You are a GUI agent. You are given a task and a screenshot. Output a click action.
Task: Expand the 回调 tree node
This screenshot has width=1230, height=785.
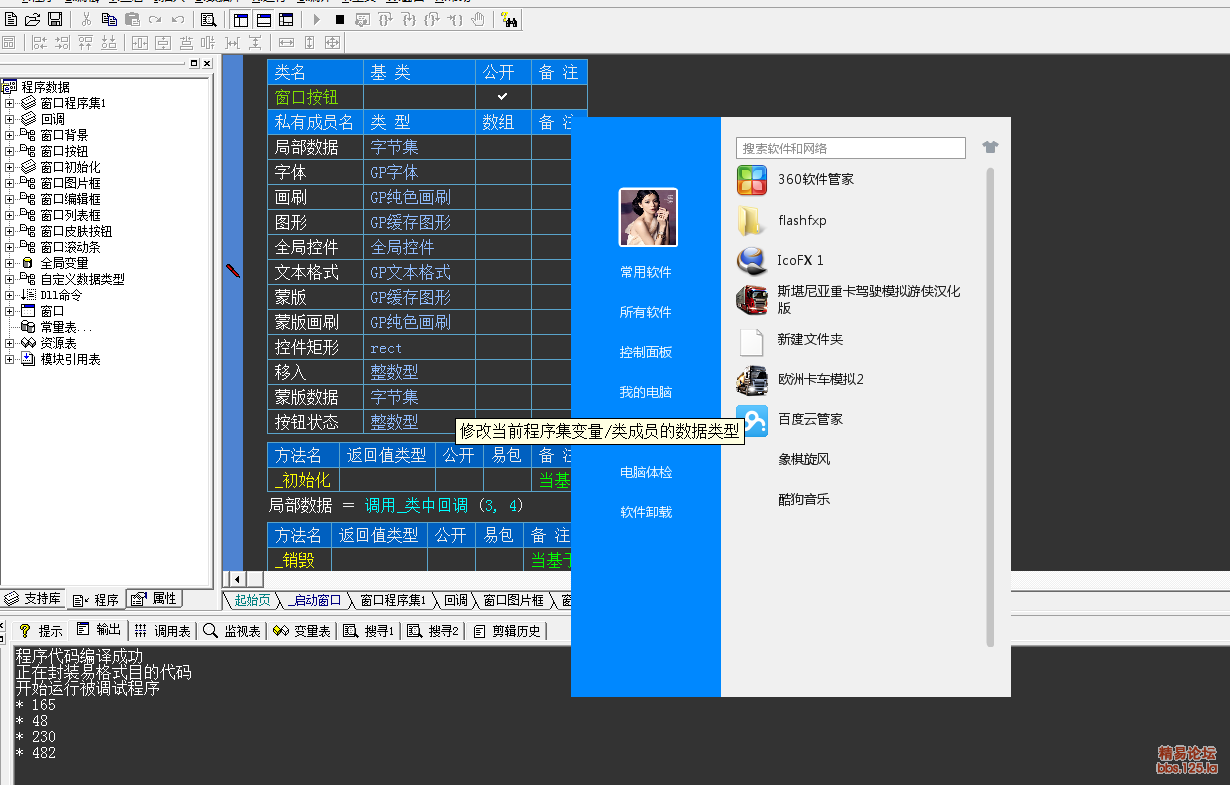click(x=10, y=119)
